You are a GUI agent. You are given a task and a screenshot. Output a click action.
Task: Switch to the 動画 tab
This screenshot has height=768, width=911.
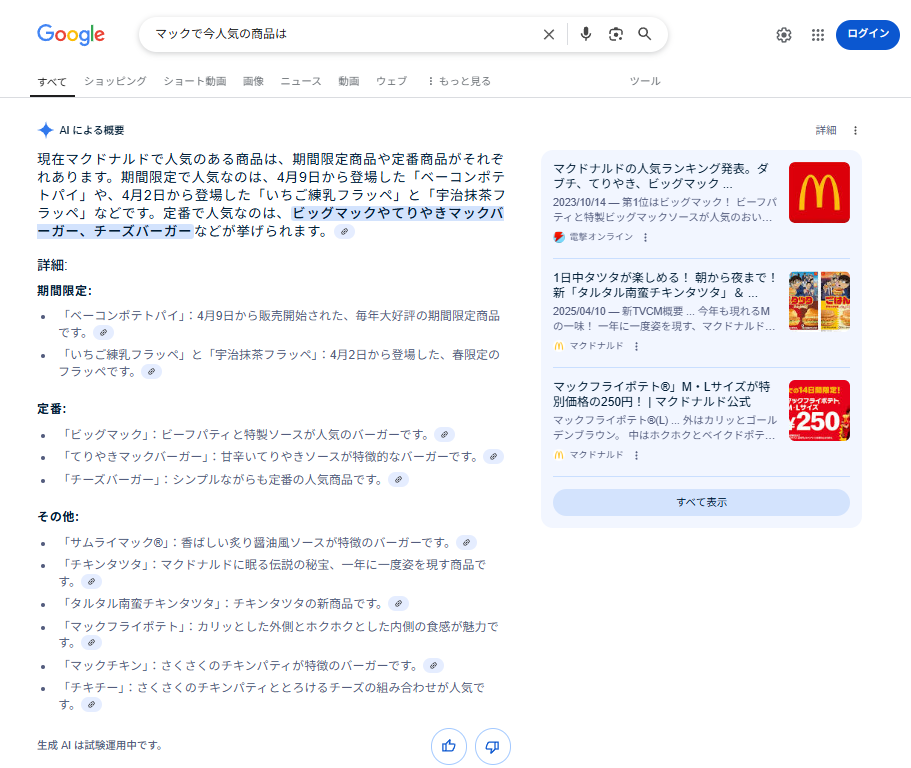[349, 81]
